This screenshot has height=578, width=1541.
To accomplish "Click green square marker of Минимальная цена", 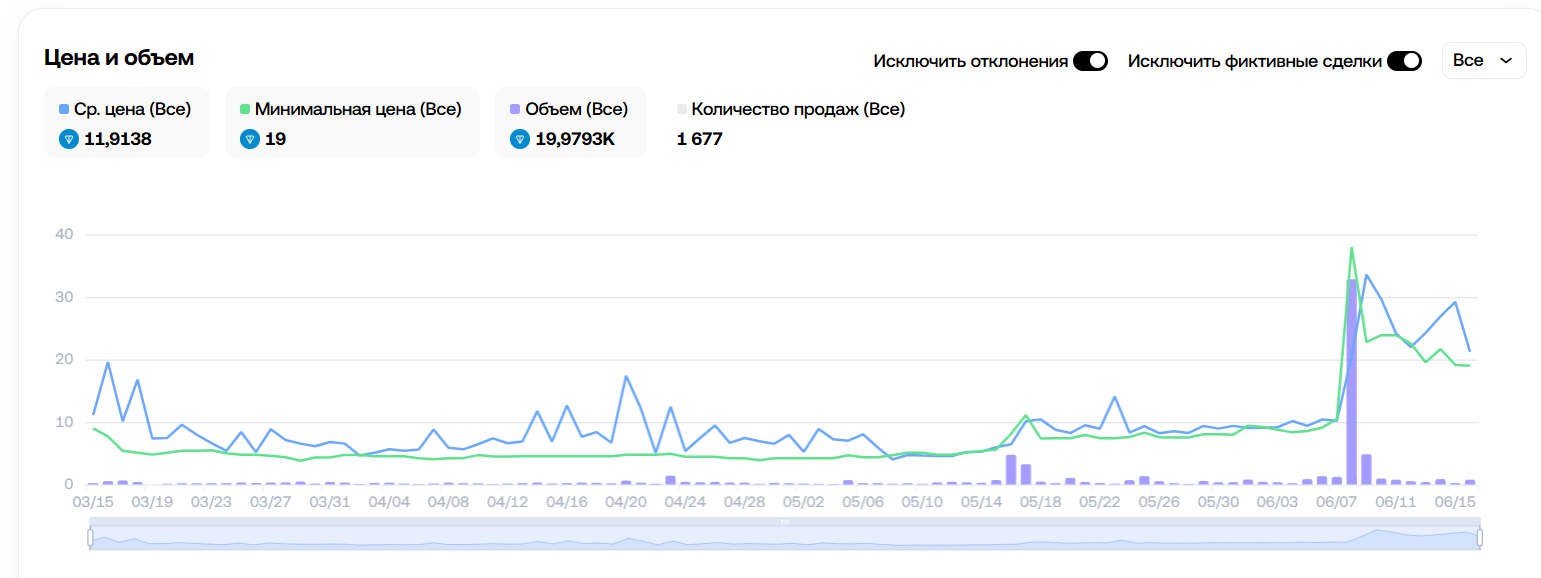I will pos(246,109).
